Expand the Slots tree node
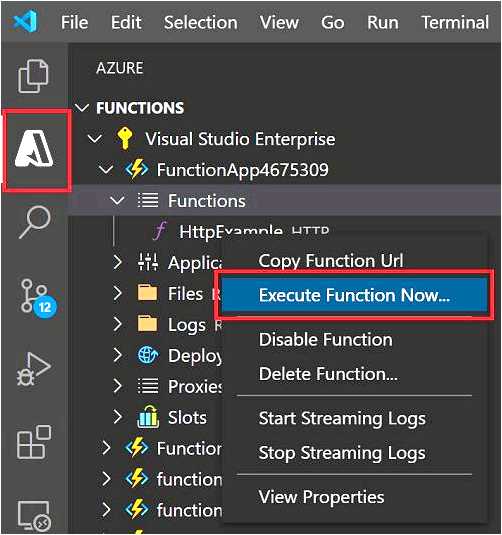This screenshot has height=535, width=502. click(118, 417)
